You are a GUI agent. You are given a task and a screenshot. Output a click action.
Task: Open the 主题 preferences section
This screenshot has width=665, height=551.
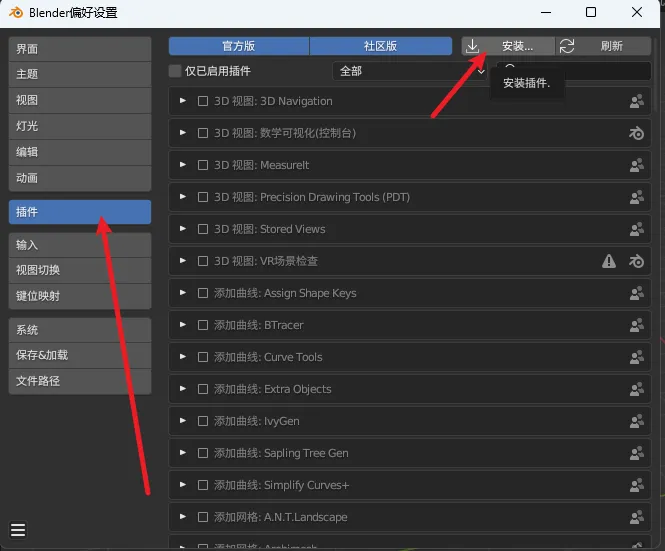pos(80,74)
